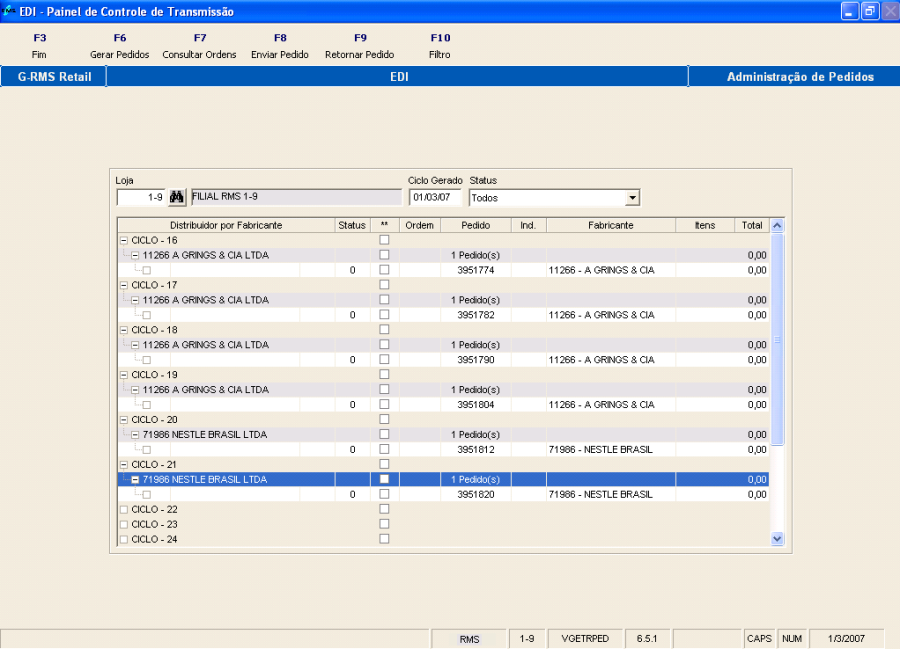Click the Fabricante column header
The image size is (900, 649).
tap(611, 226)
